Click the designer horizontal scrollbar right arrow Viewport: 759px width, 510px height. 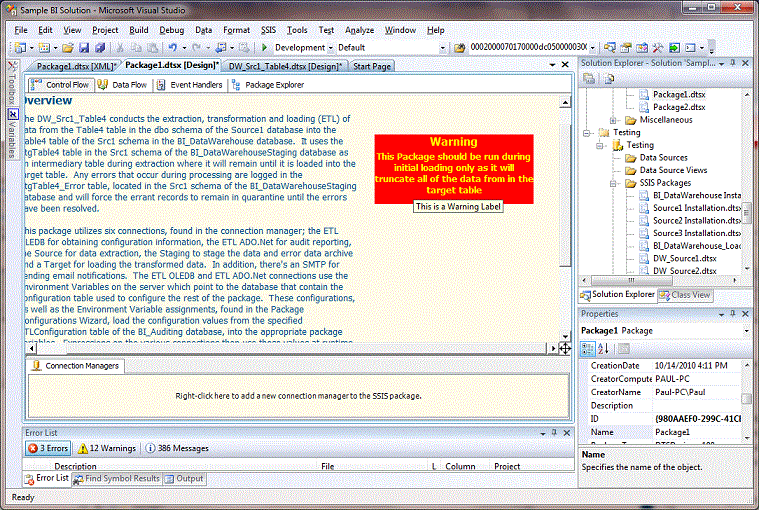tap(553, 348)
